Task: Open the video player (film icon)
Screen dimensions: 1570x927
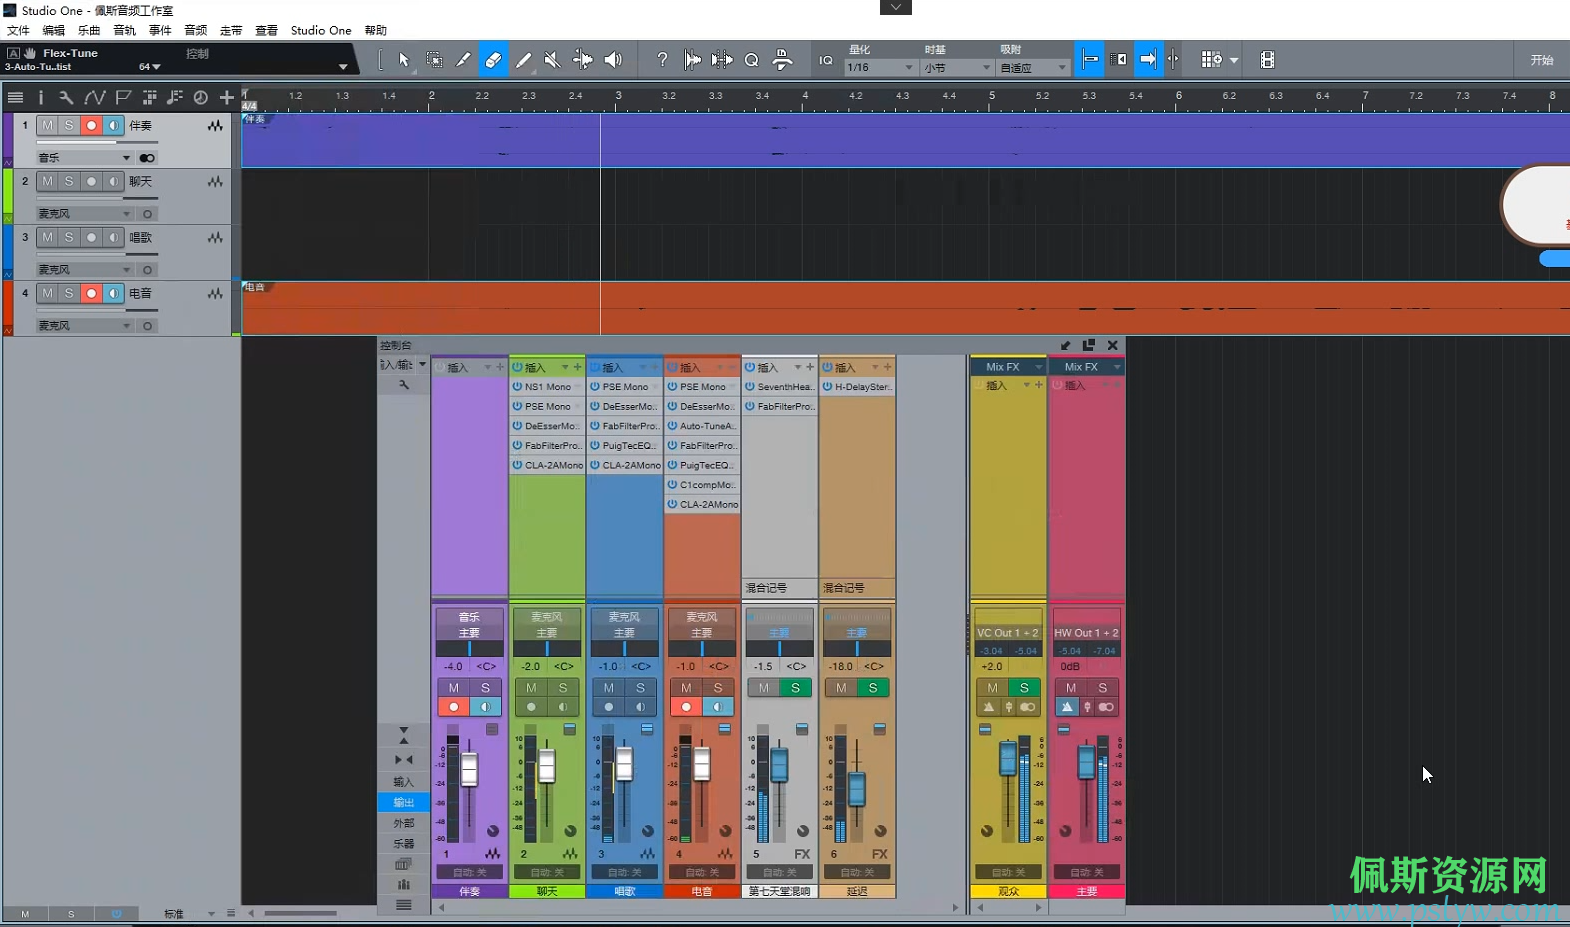Action: 1267,60
